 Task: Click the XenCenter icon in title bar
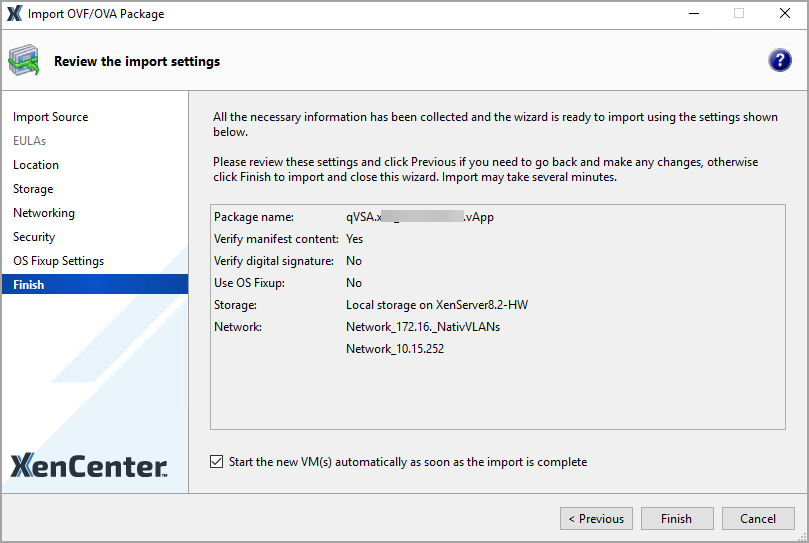(13, 14)
